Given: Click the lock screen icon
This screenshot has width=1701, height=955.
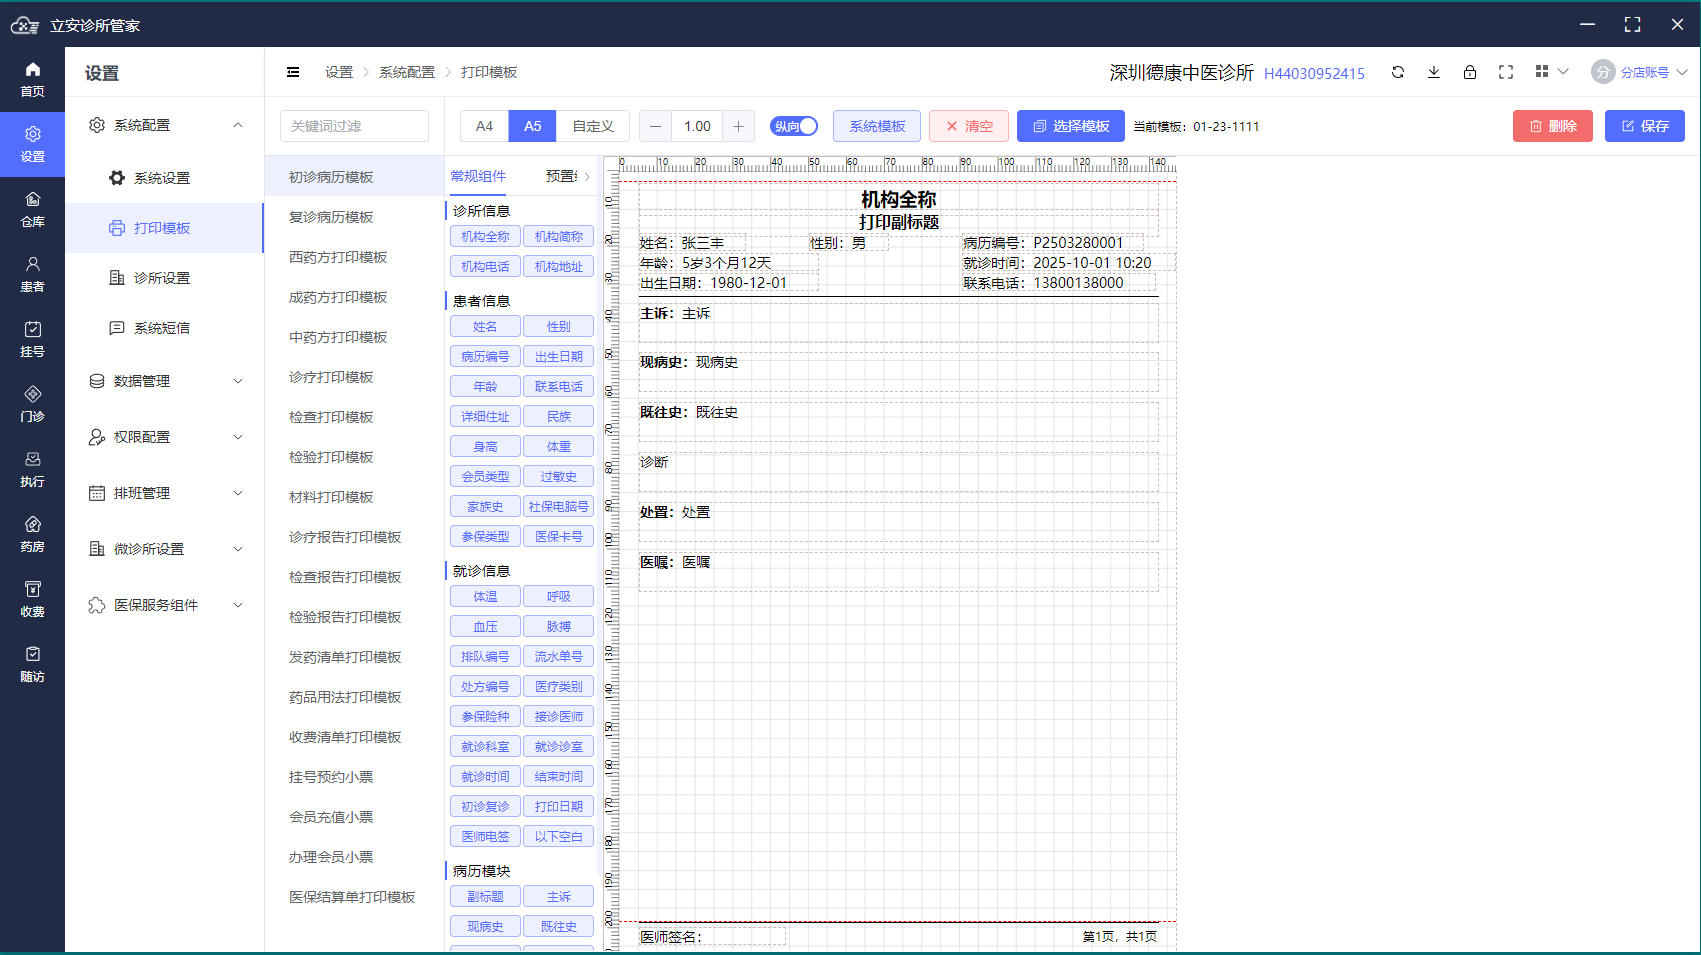Looking at the screenshot, I should click(1470, 72).
